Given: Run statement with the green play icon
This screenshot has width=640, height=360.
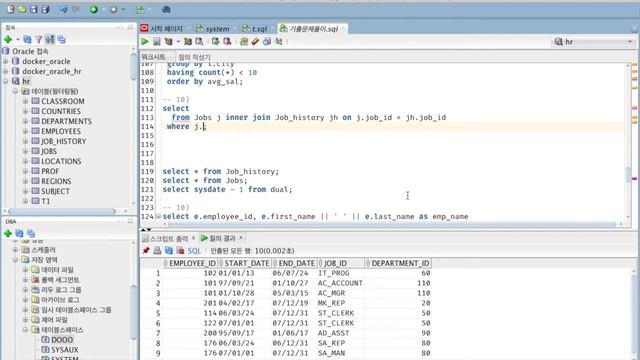Looking at the screenshot, I should pos(145,41).
